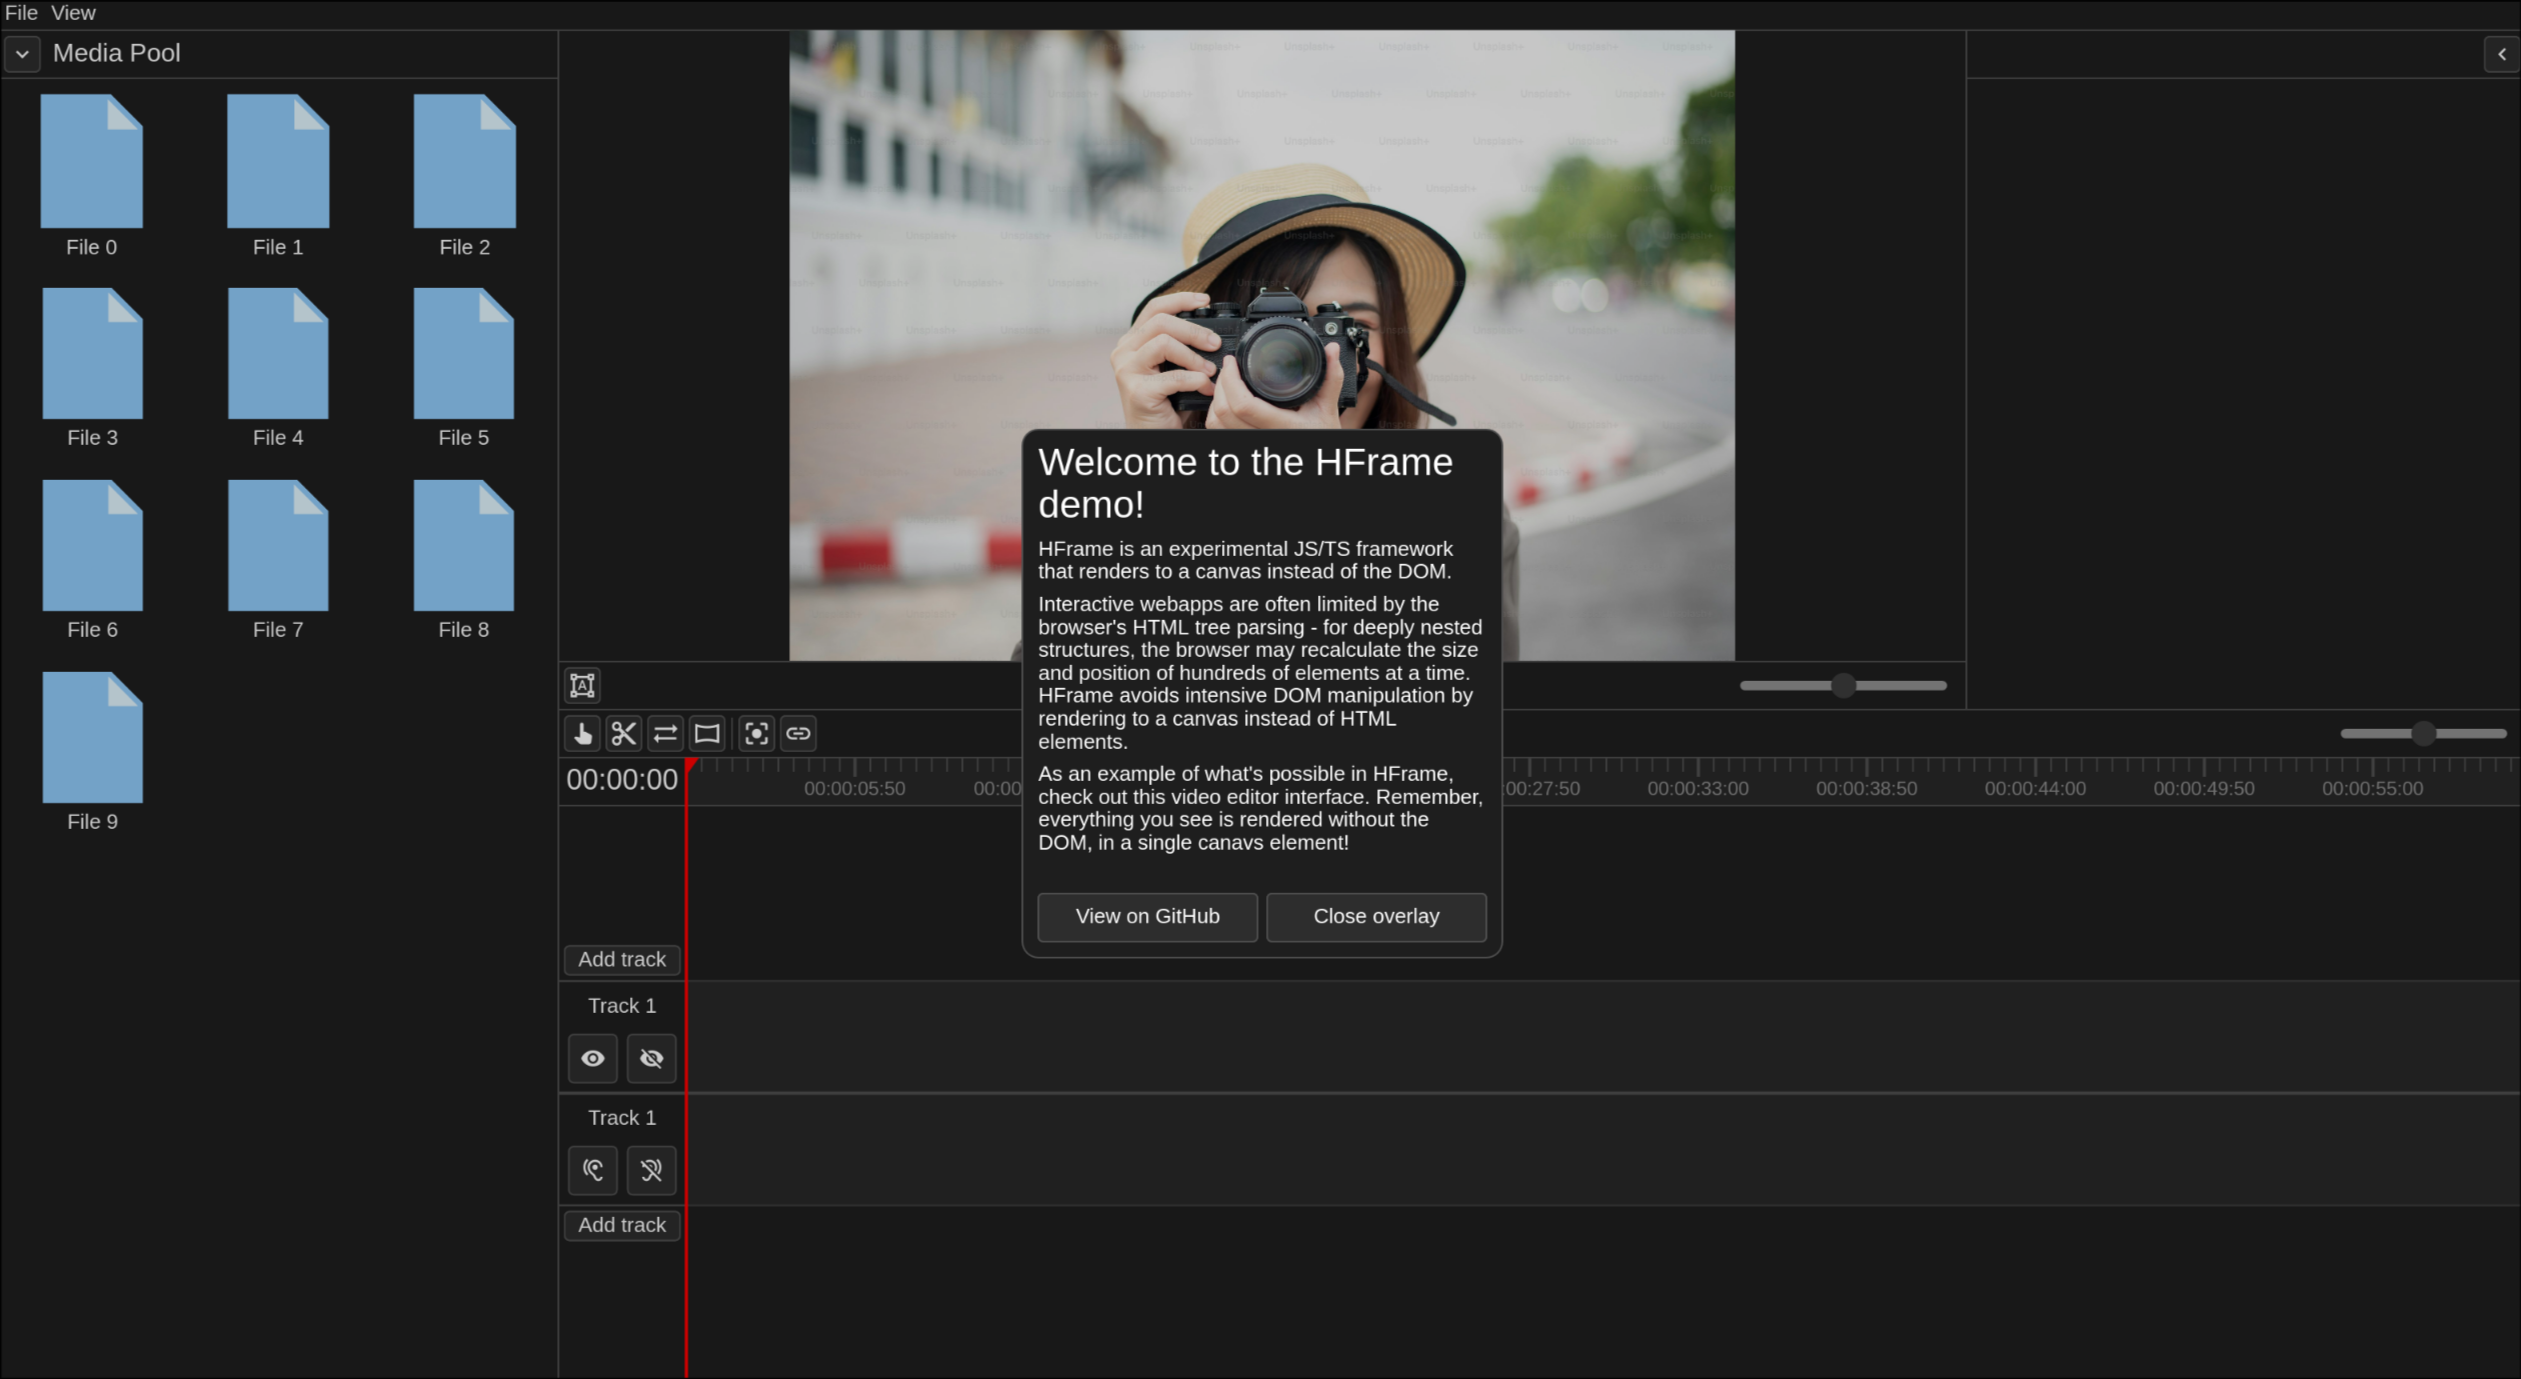The width and height of the screenshot is (2521, 1379).
Task: Select the hand pointer tool
Action: [x=583, y=734]
